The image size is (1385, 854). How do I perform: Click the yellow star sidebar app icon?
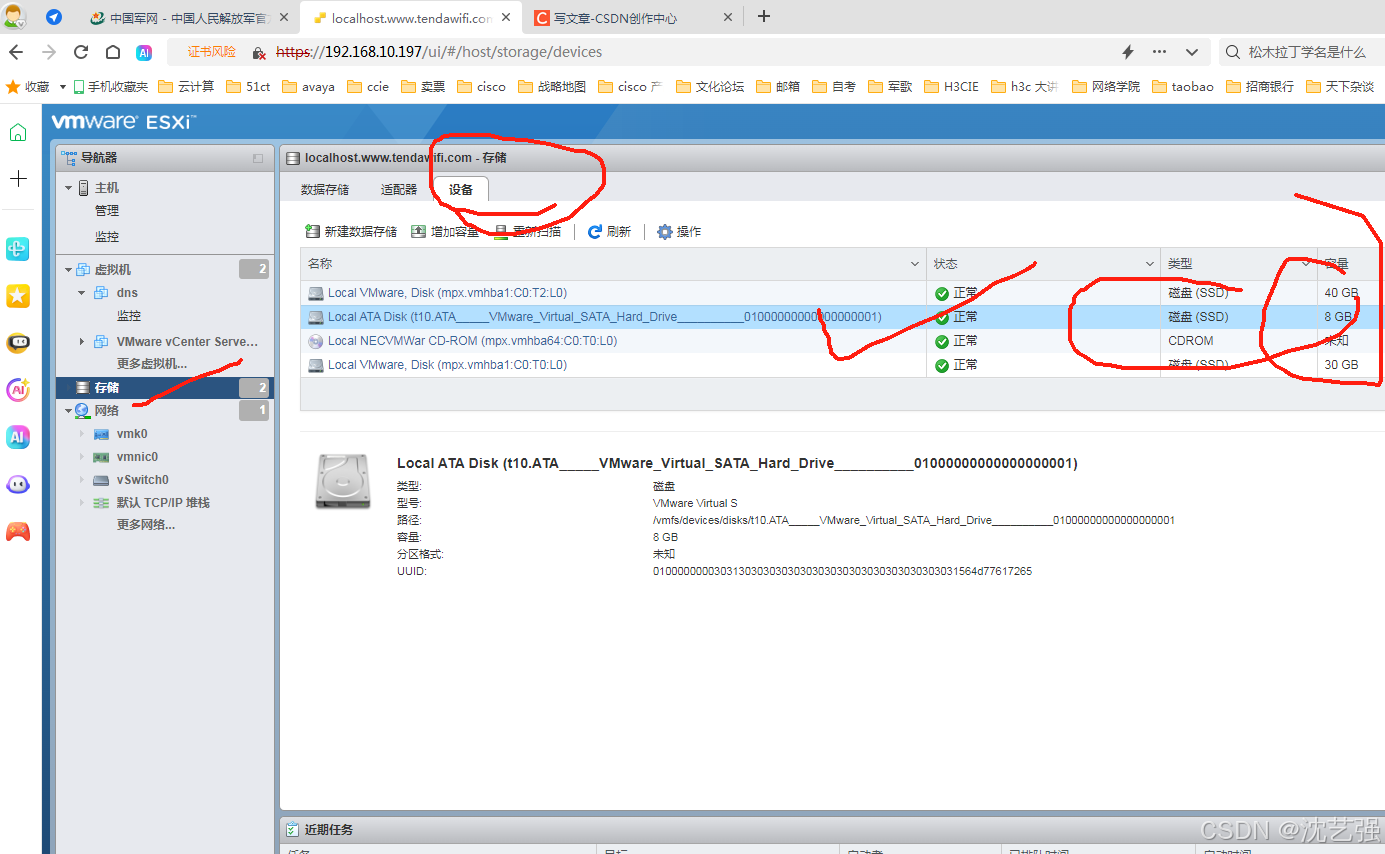[18, 296]
